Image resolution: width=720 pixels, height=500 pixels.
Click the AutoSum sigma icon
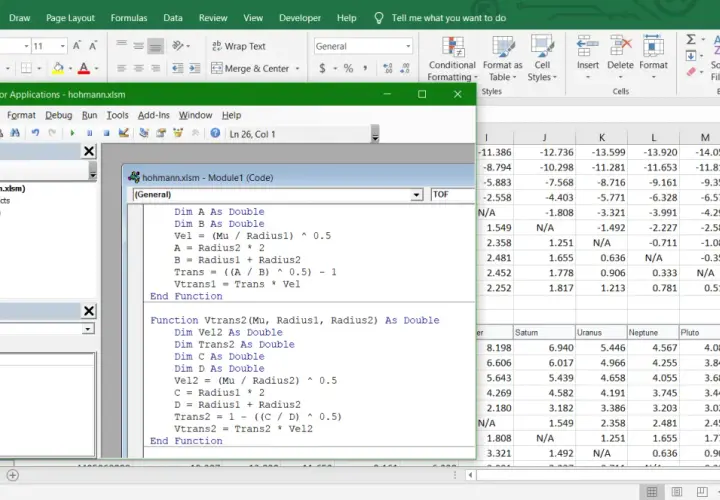(691, 39)
